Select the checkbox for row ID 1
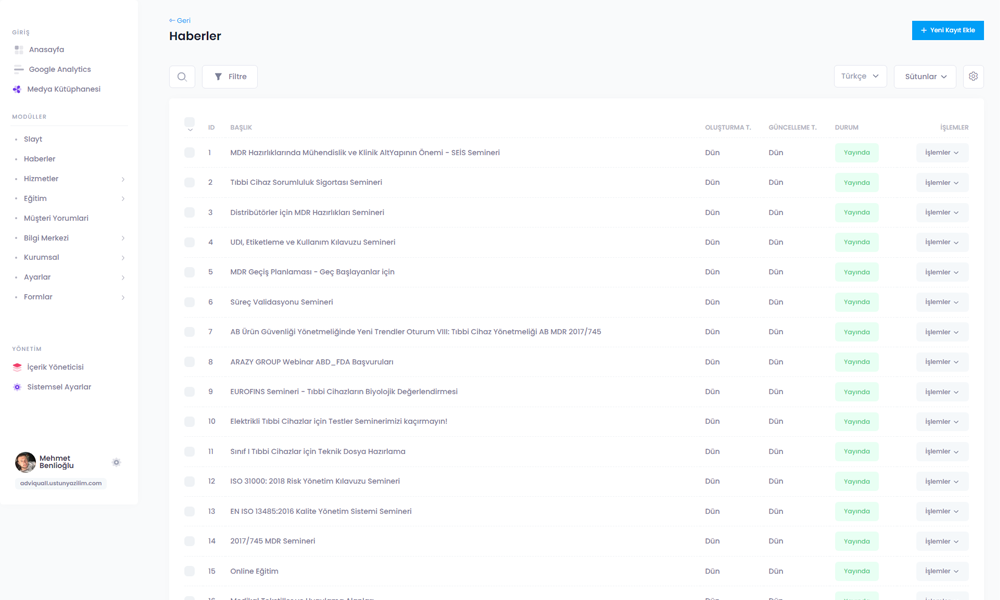Image resolution: width=1000 pixels, height=600 pixels. (x=189, y=153)
